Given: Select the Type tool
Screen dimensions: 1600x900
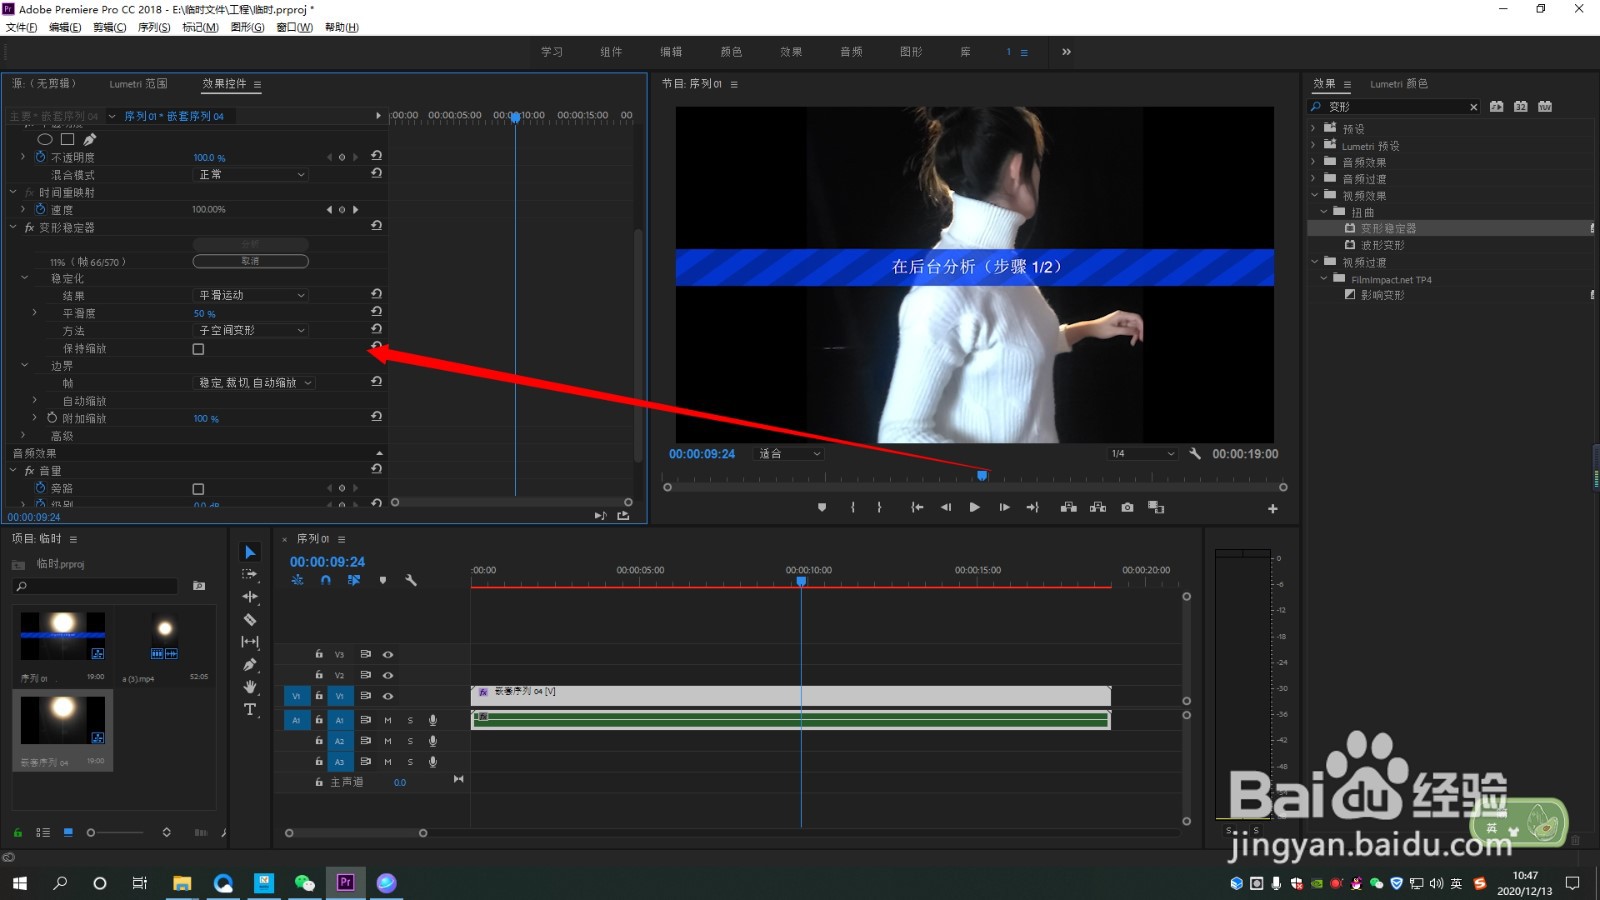Looking at the screenshot, I should 250,710.
